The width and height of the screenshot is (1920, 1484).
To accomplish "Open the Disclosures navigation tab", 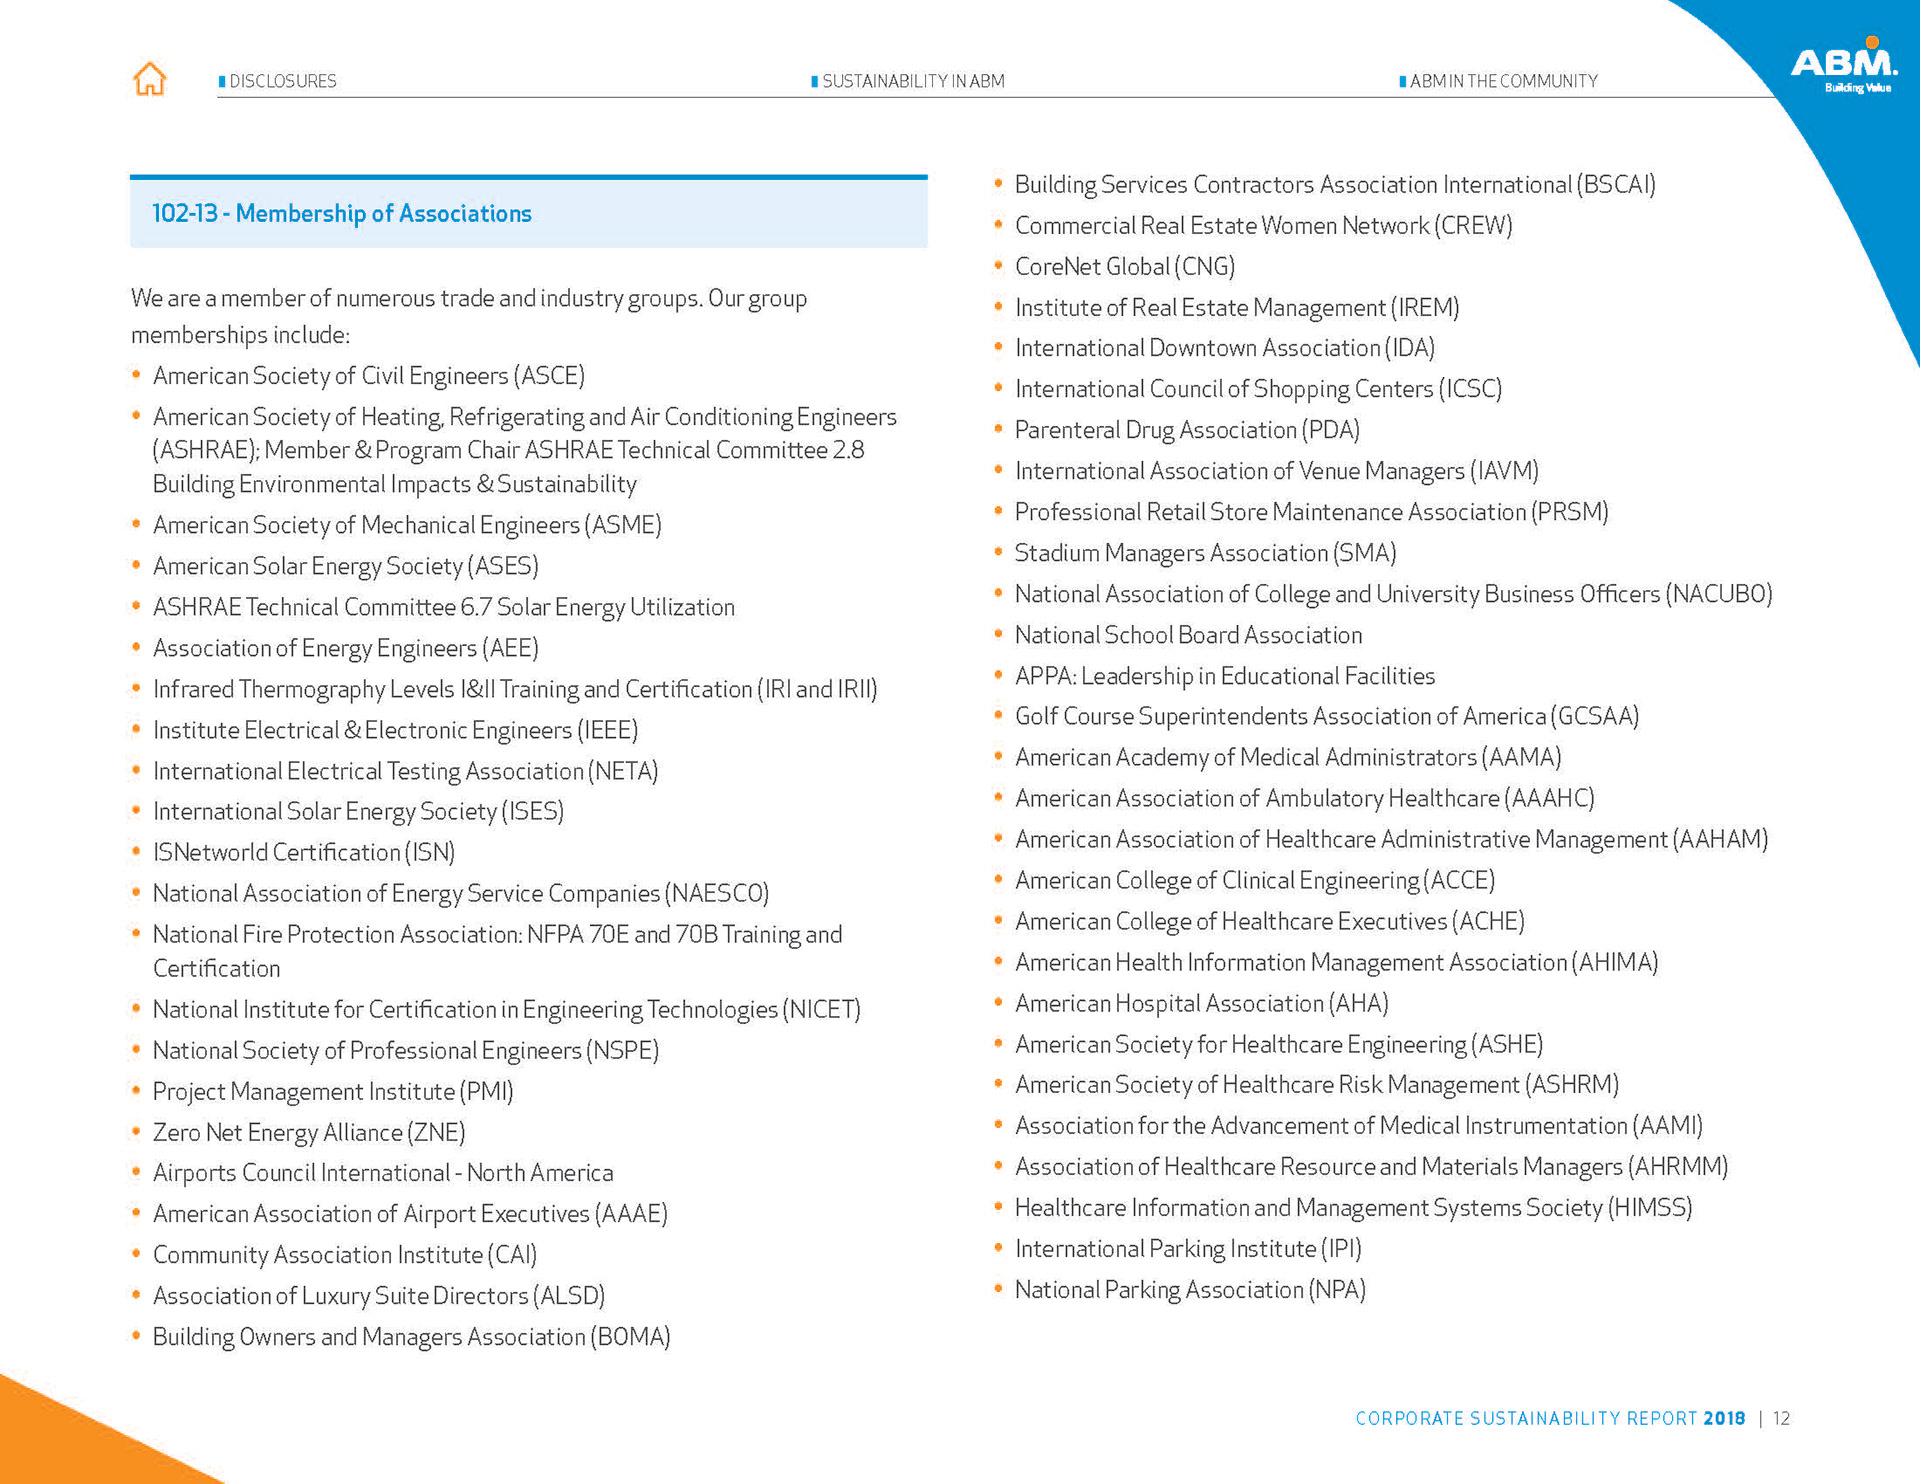I will [x=282, y=81].
